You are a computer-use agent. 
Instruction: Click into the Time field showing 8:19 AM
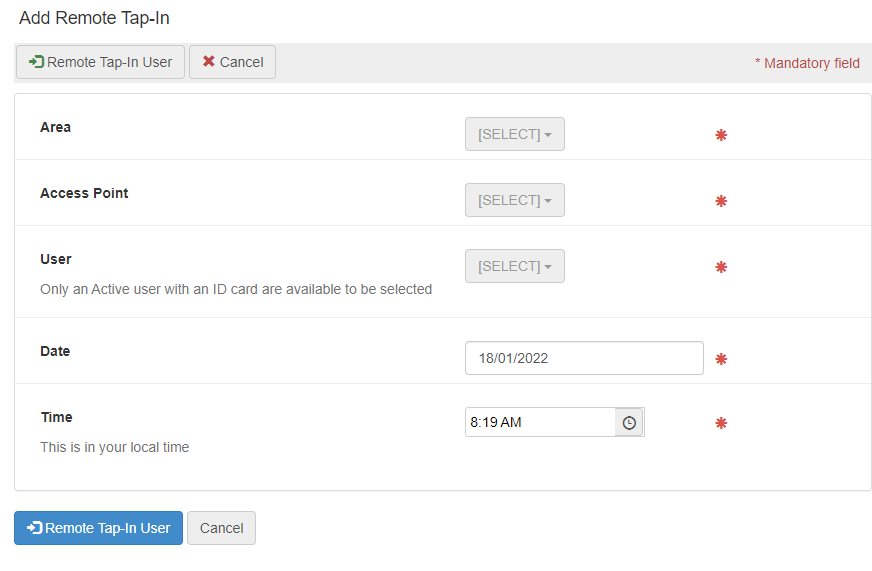pos(540,422)
